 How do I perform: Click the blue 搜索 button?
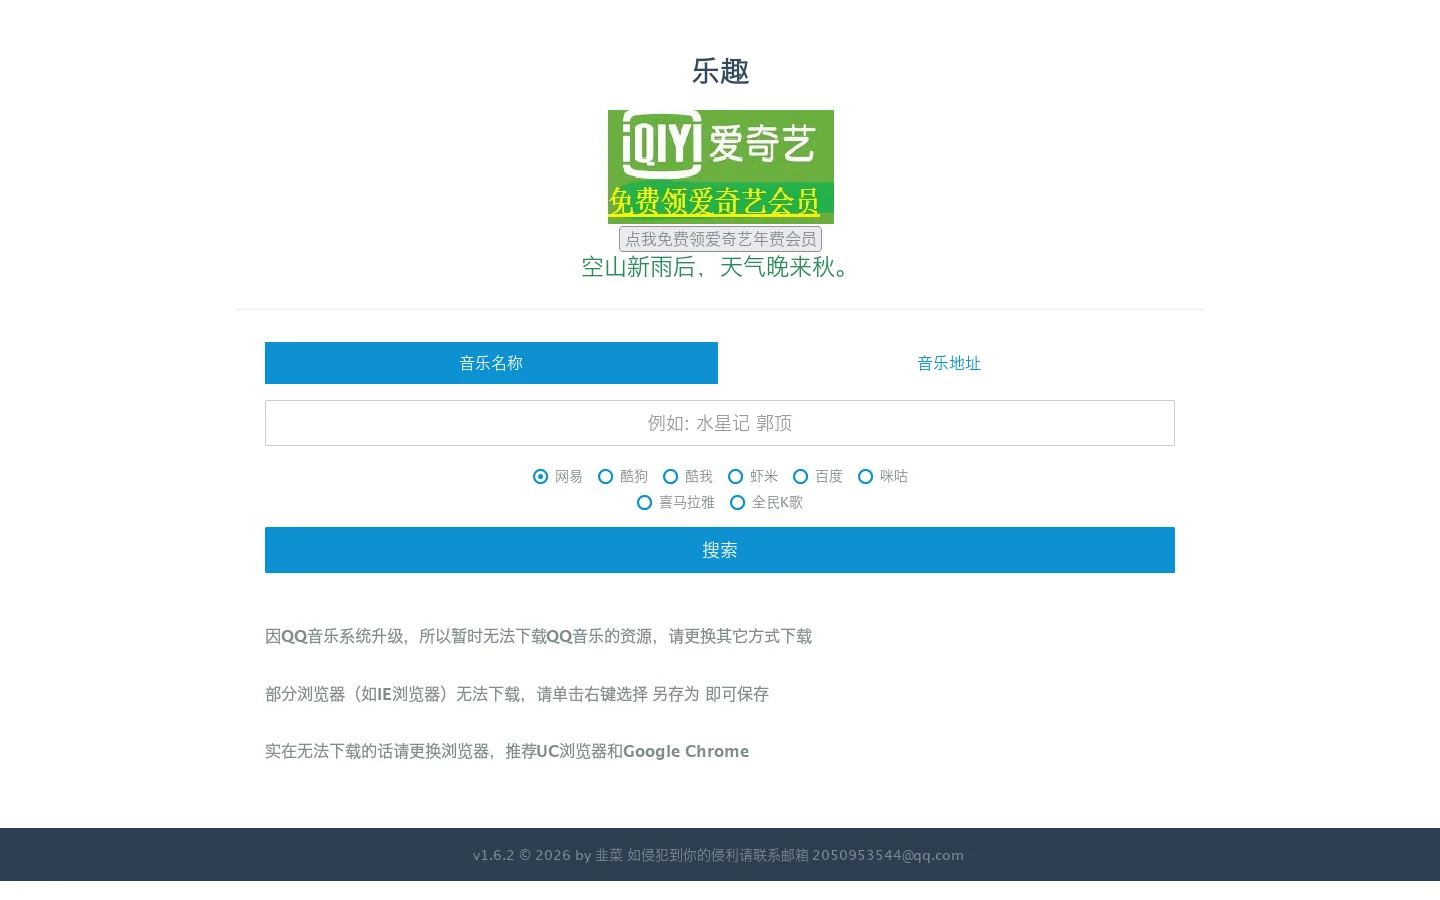pyautogui.click(x=720, y=550)
